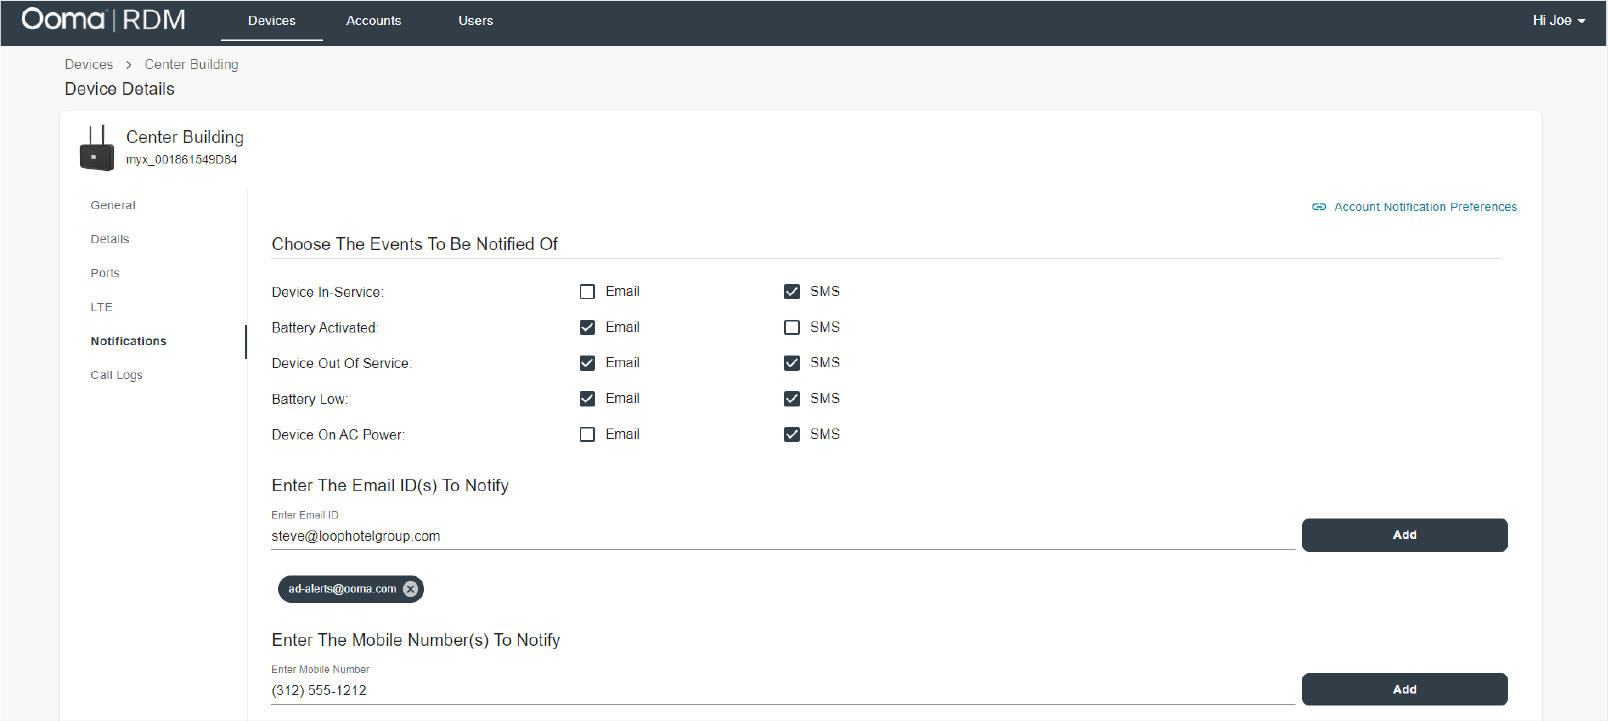Open the Hi Joe user dropdown
Viewport: 1608px width, 721px height.
(1558, 21)
